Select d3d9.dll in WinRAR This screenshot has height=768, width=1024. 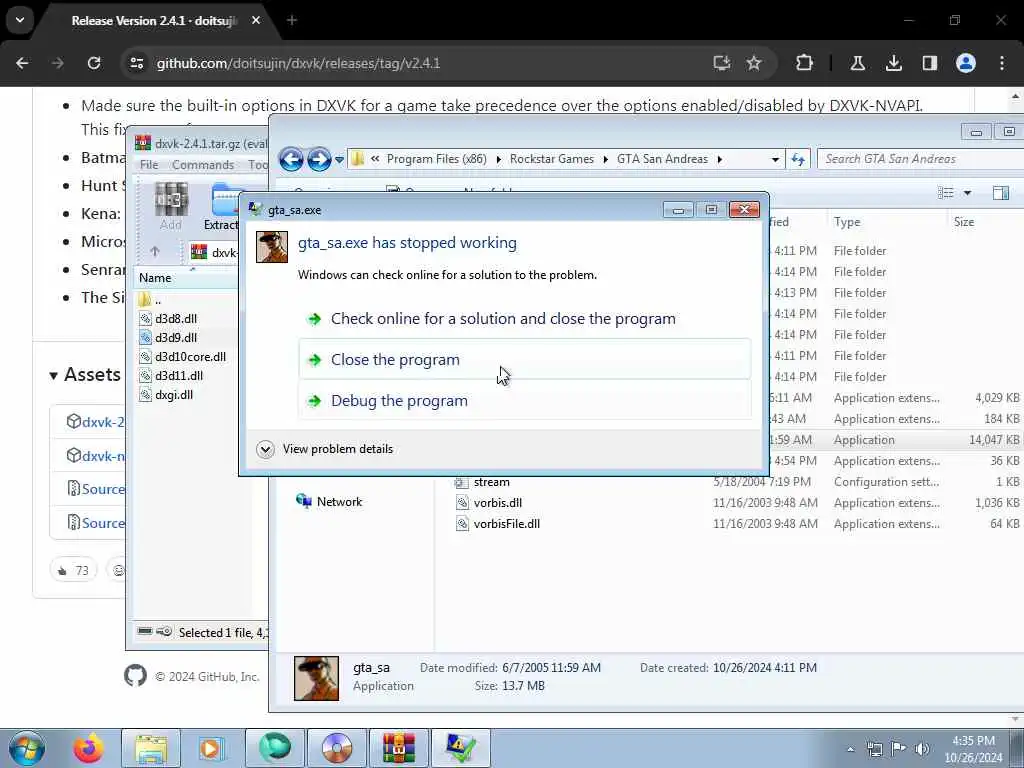click(168, 338)
